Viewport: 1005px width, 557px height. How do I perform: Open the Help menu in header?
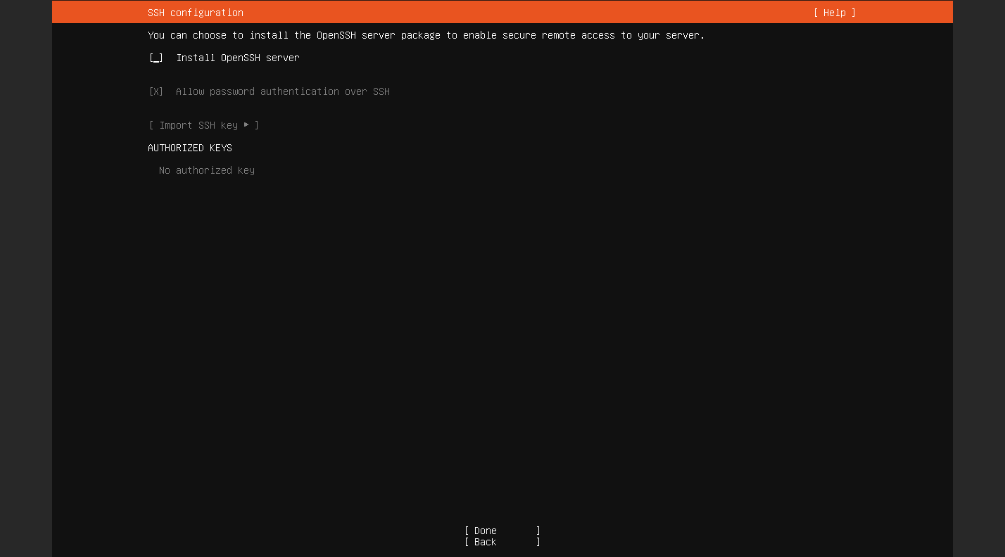coord(834,13)
